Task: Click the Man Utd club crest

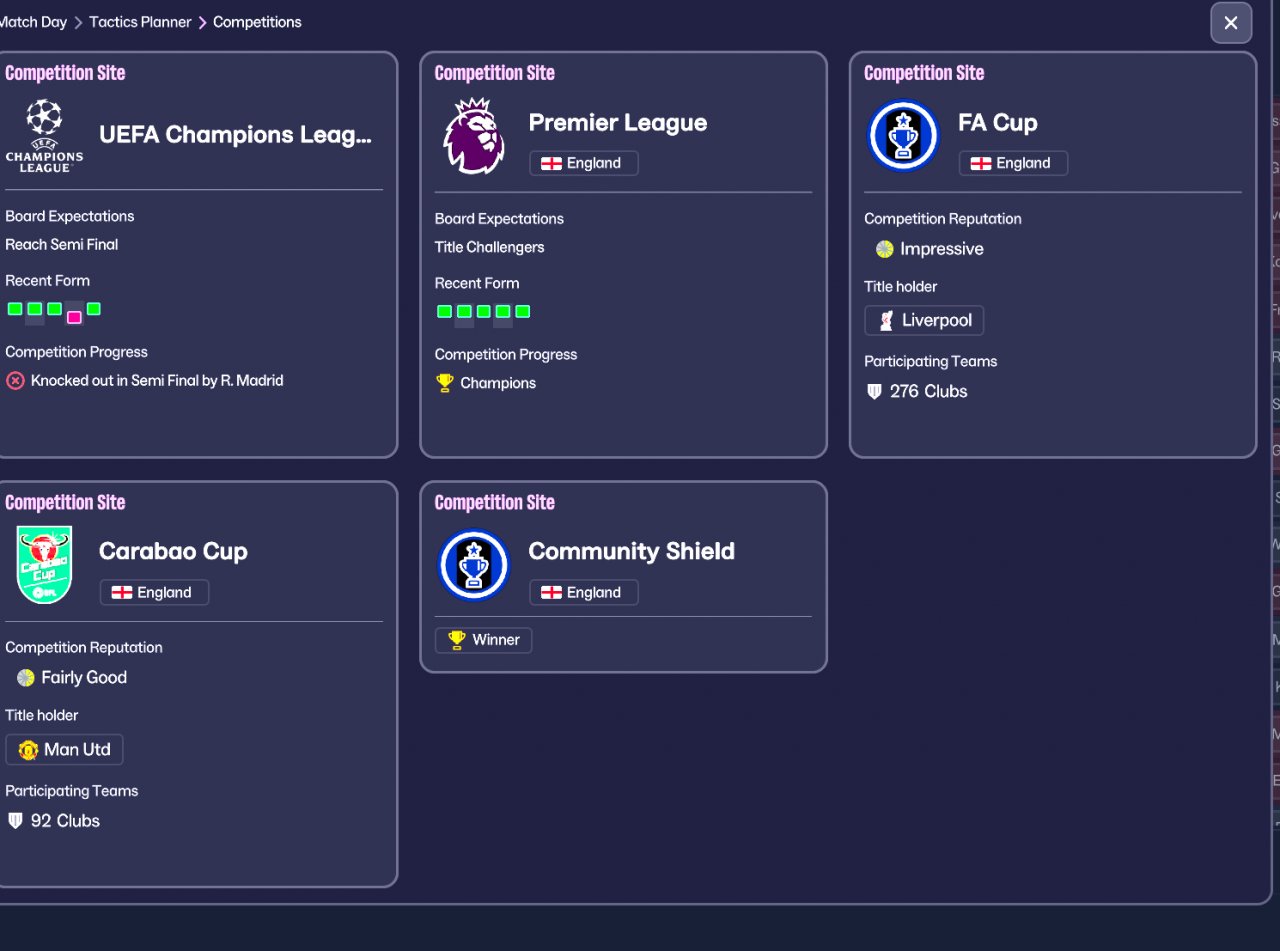Action: 28,750
